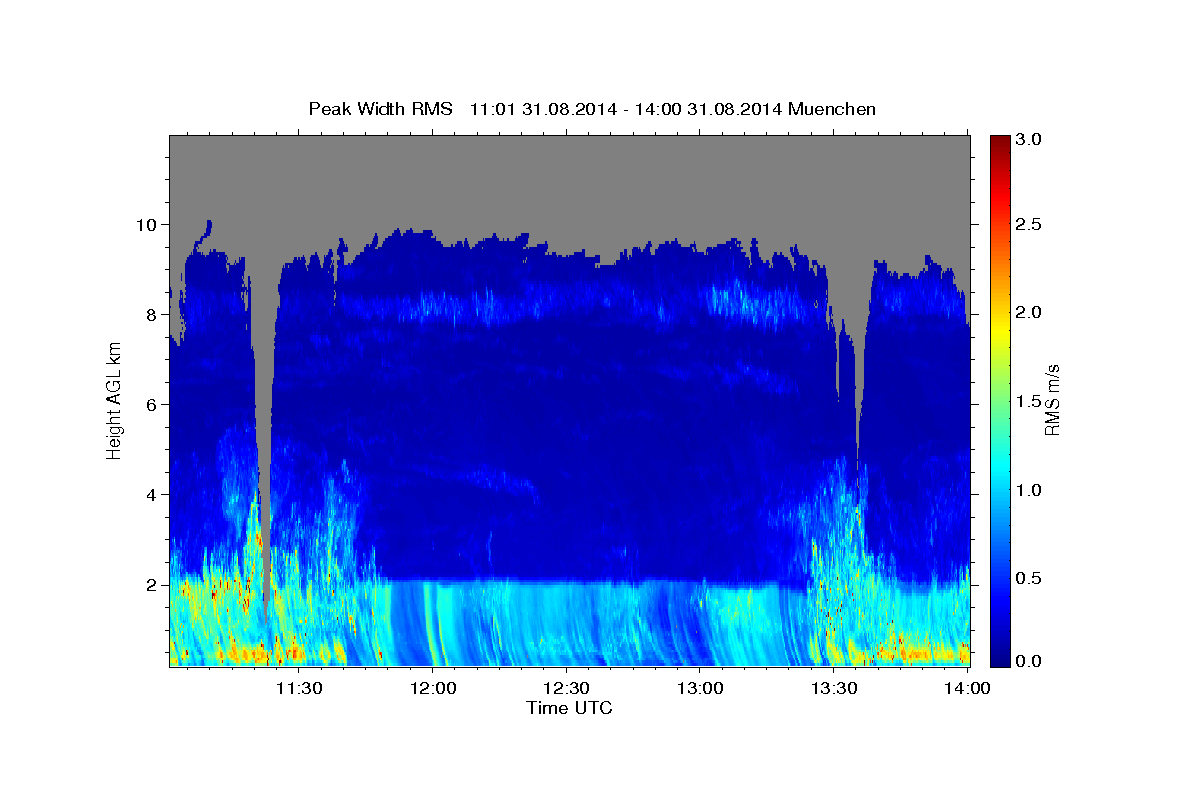This screenshot has height=800, width=1200.
Task: Click the dark red top of colorbar
Action: [999, 143]
